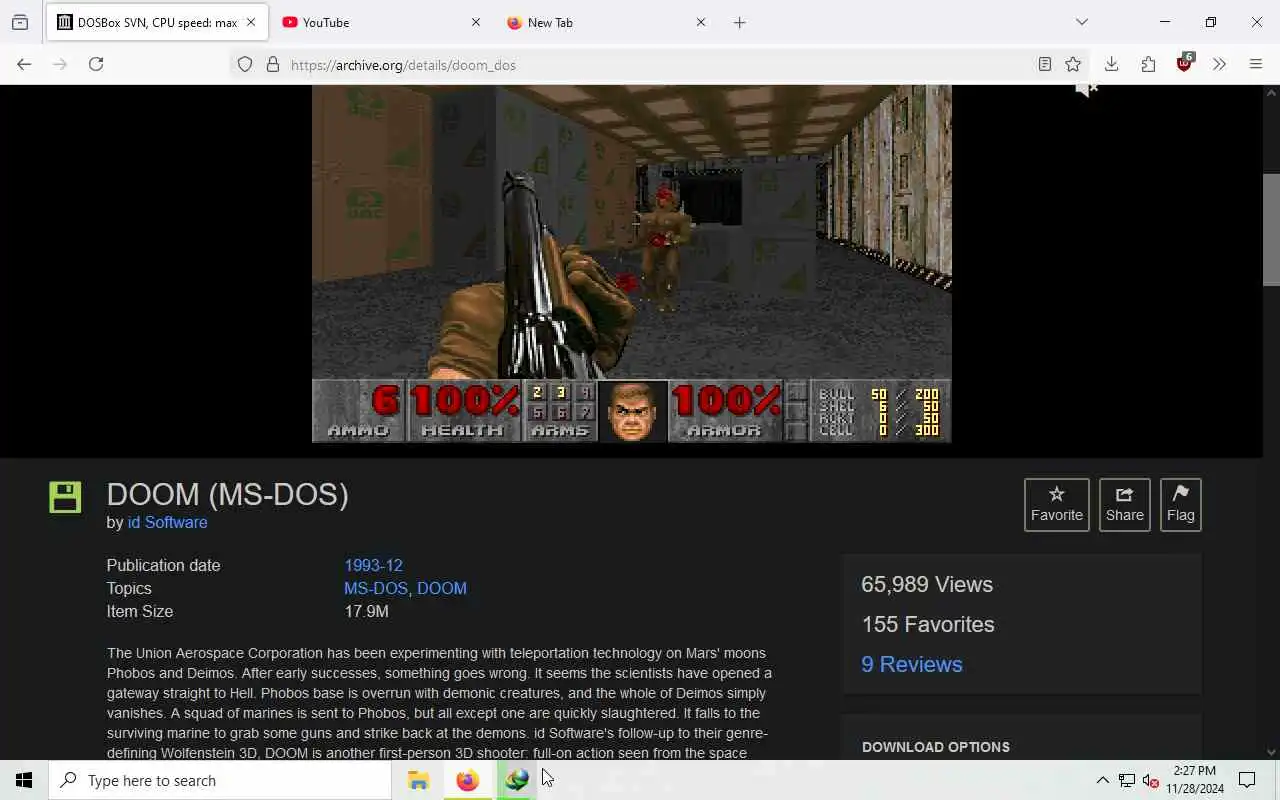Show hidden system tray icons

[x=1102, y=780]
